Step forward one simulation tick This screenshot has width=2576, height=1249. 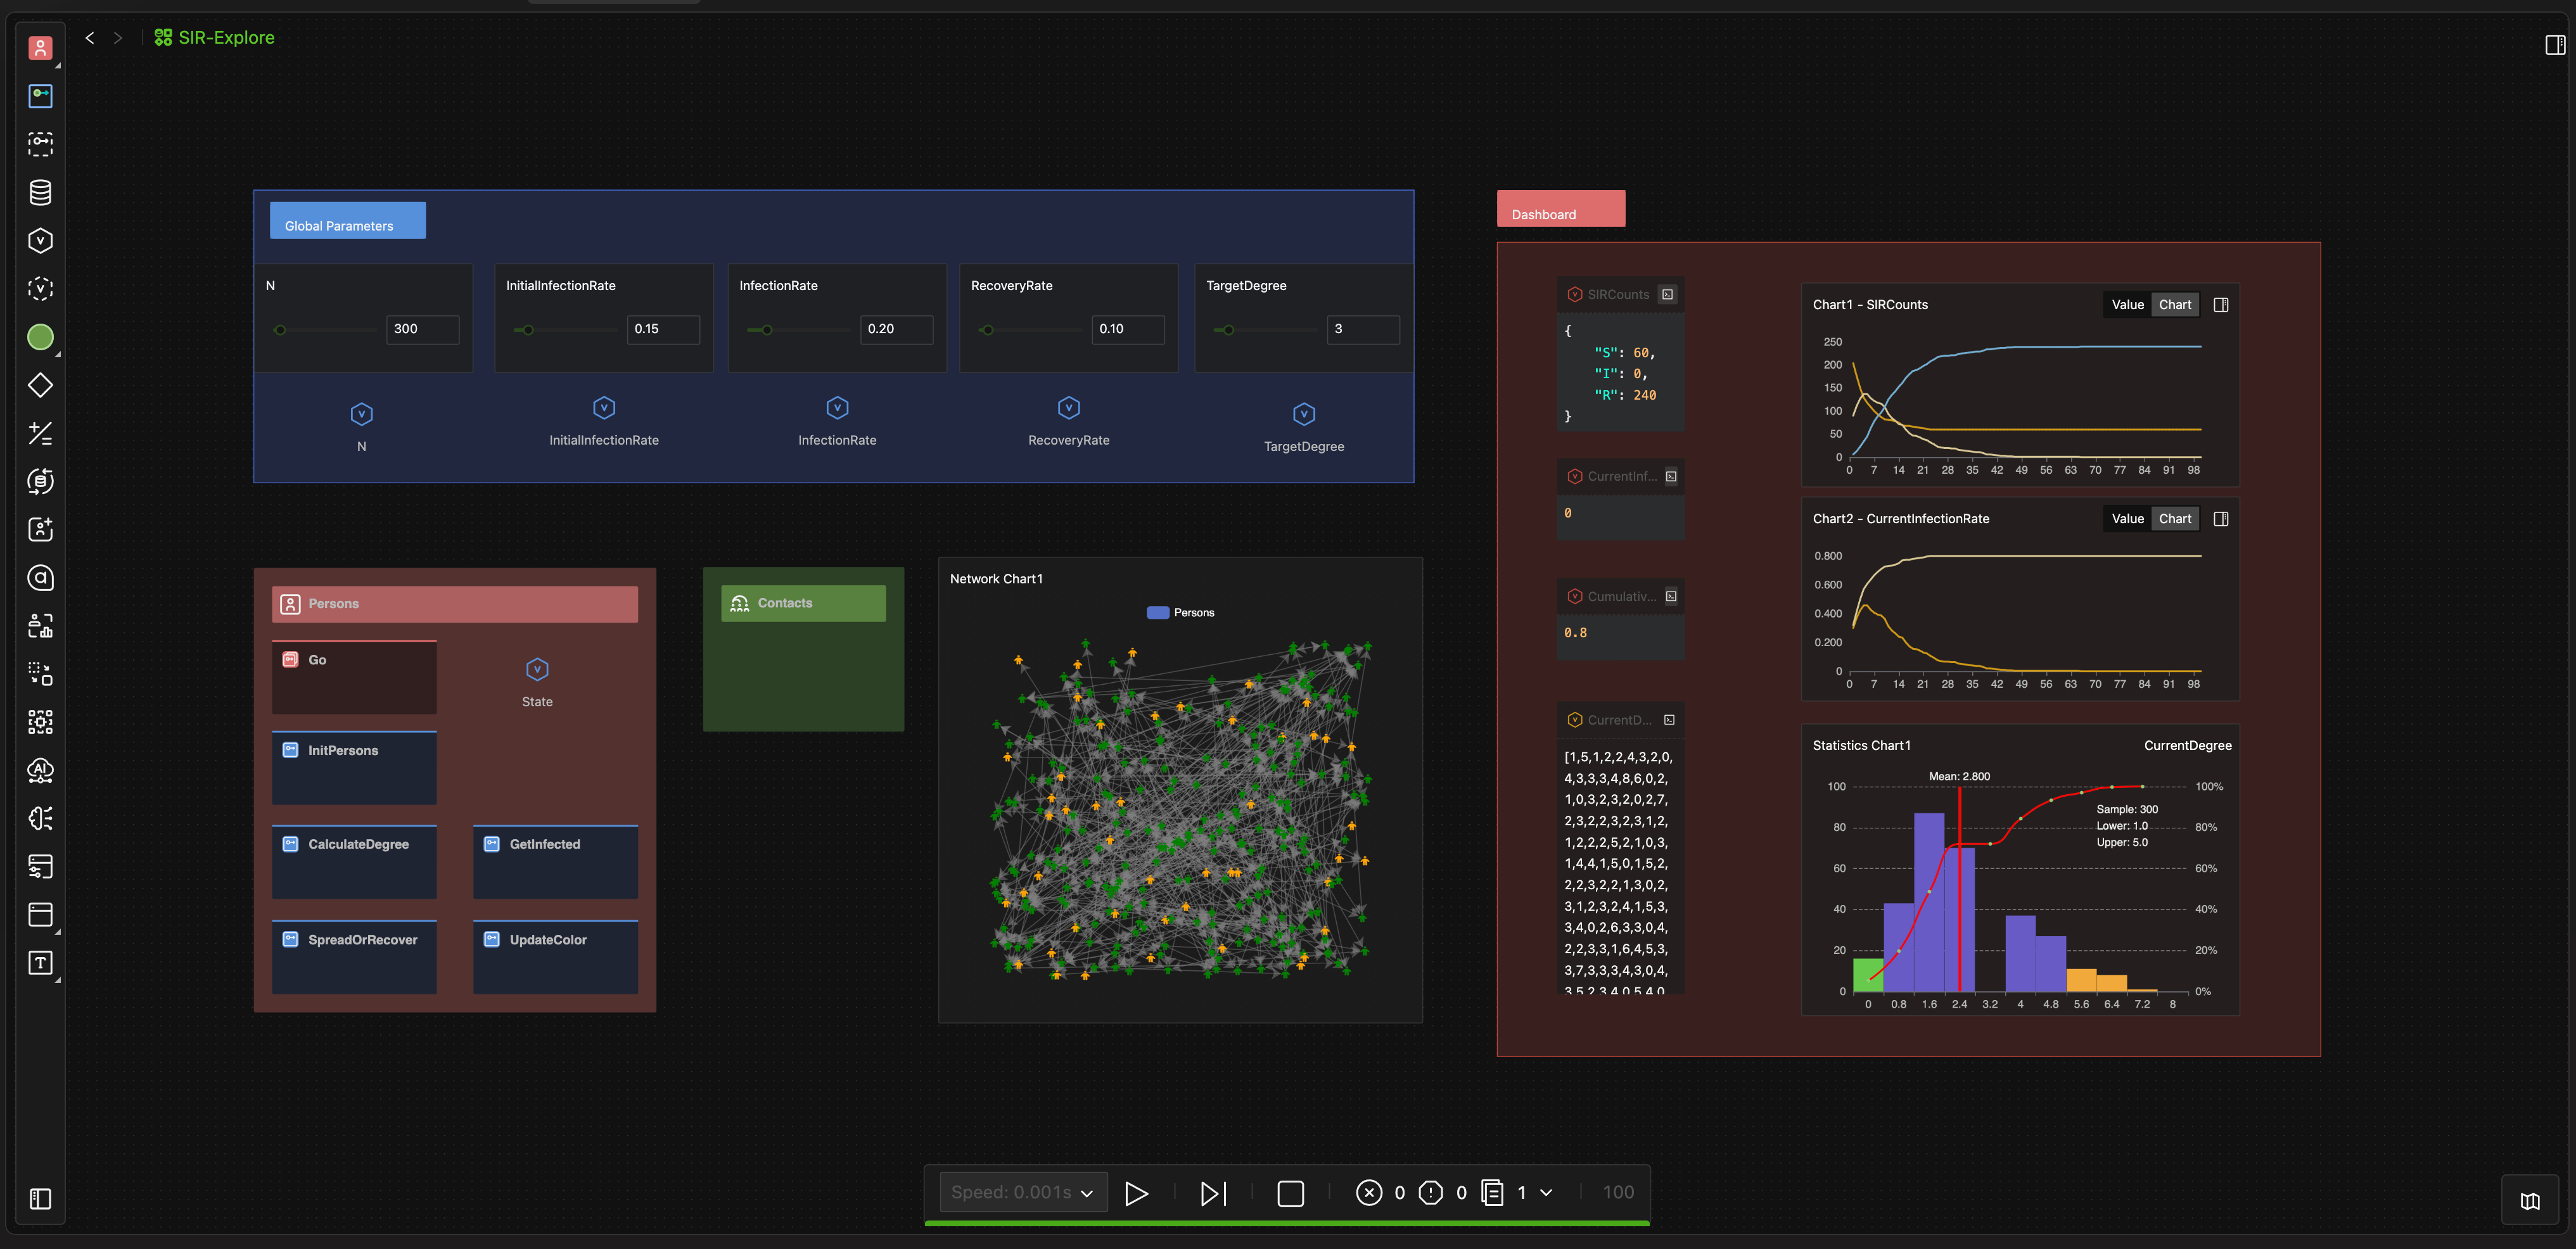click(x=1213, y=1193)
